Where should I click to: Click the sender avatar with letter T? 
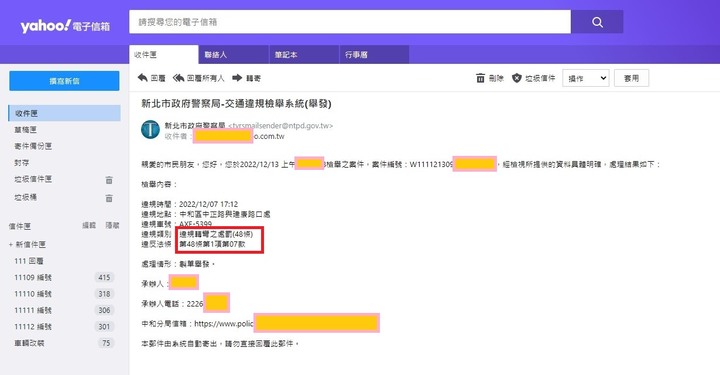pos(150,129)
